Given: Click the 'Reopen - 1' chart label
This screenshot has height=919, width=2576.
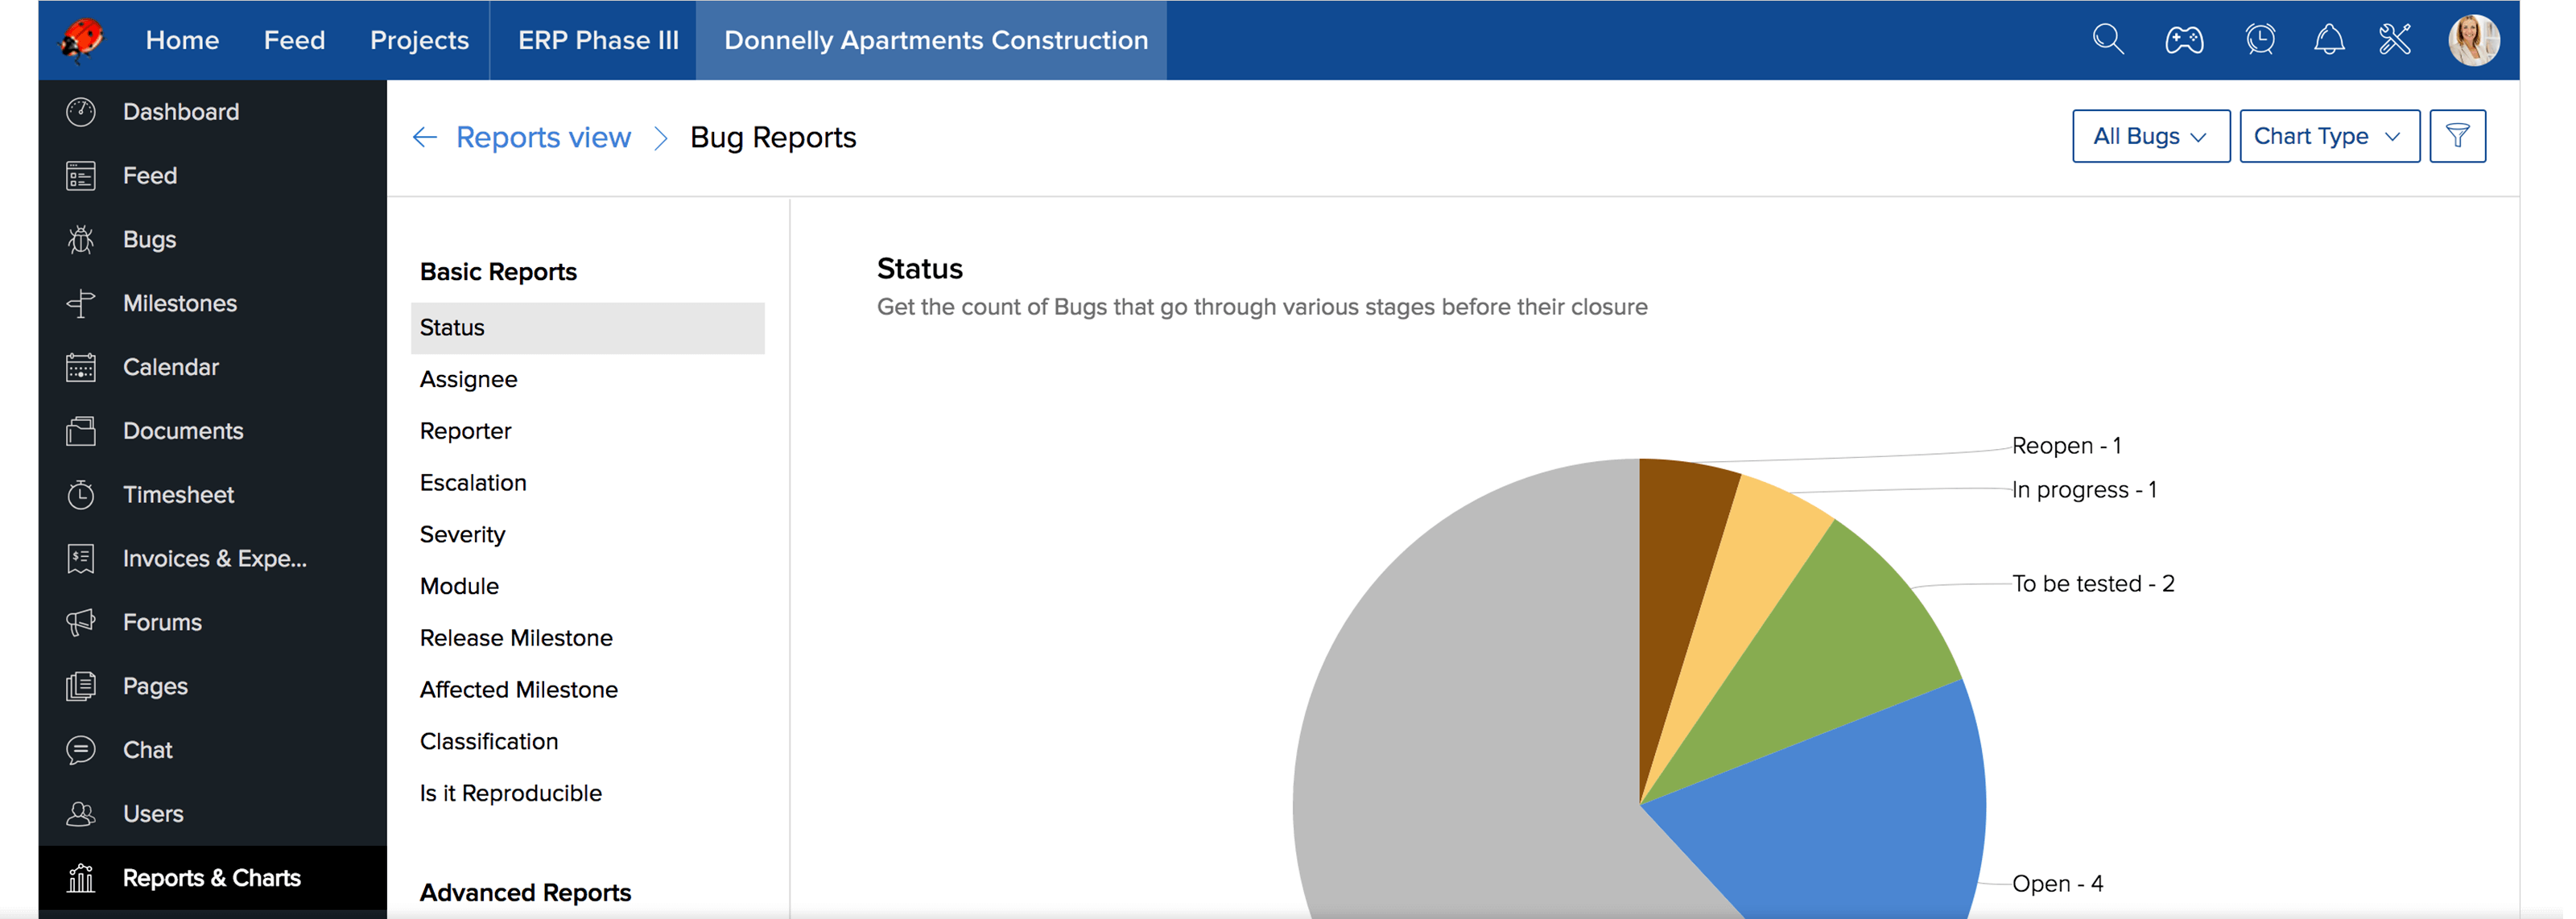Looking at the screenshot, I should click(x=2066, y=446).
